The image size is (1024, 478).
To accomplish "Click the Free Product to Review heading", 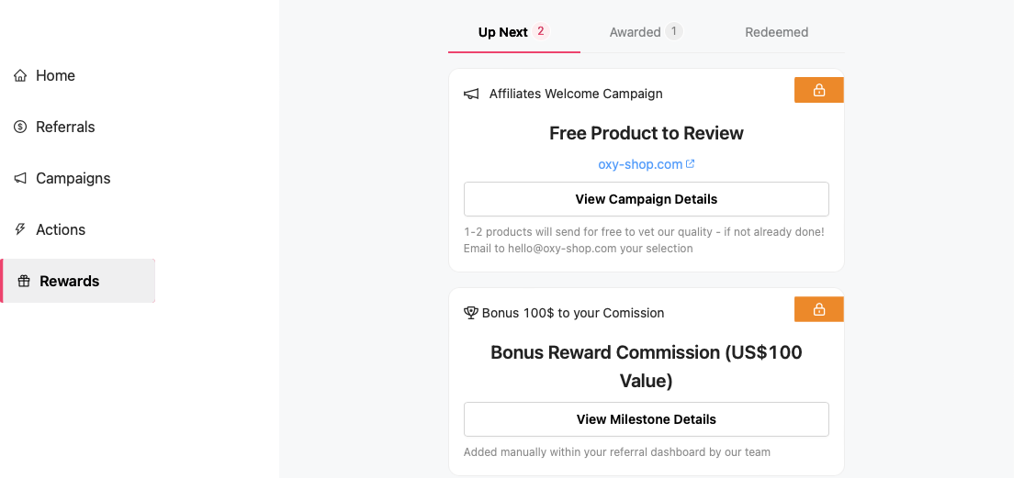I will tap(646, 133).
